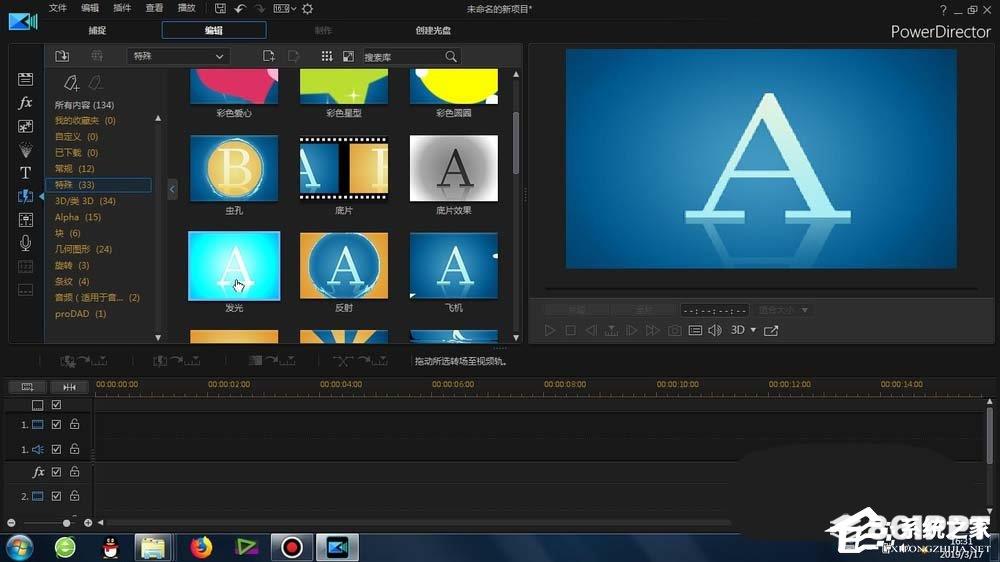Screen dimensions: 1000x562
Task: Select the Alpha (15) tag
Action: [x=78, y=217]
